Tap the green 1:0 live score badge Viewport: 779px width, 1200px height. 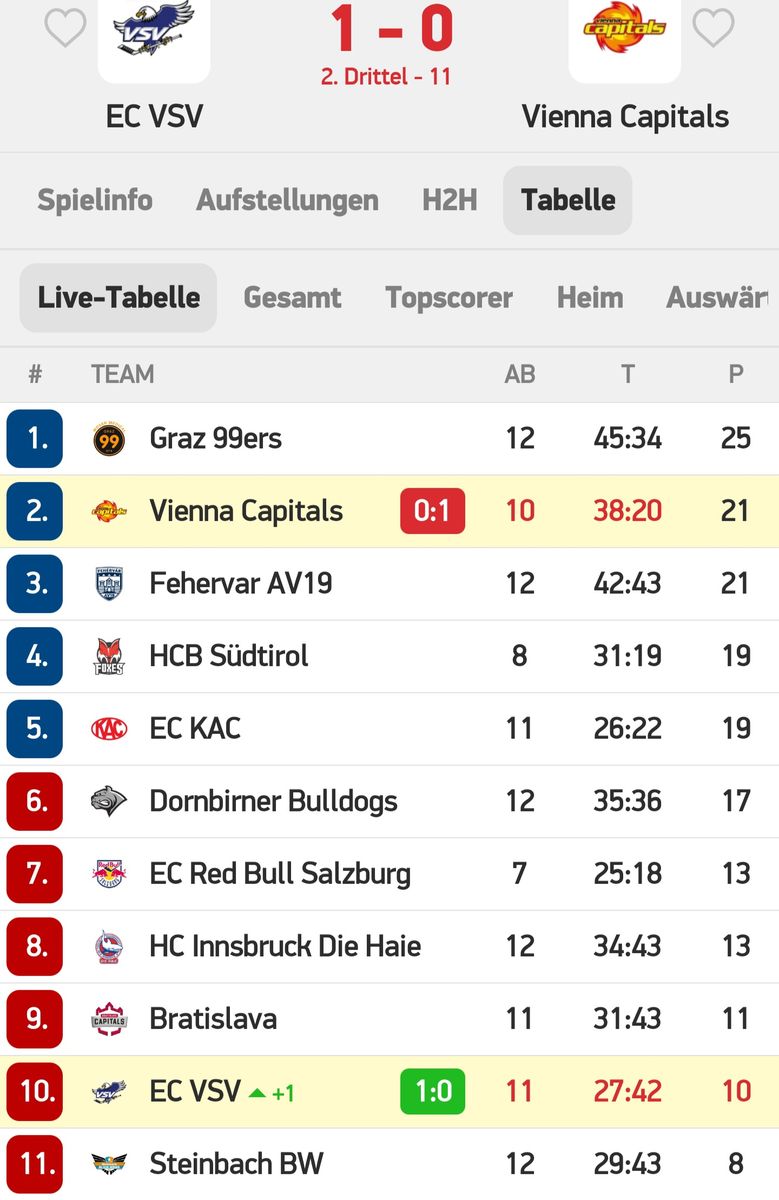pyautogui.click(x=432, y=1091)
